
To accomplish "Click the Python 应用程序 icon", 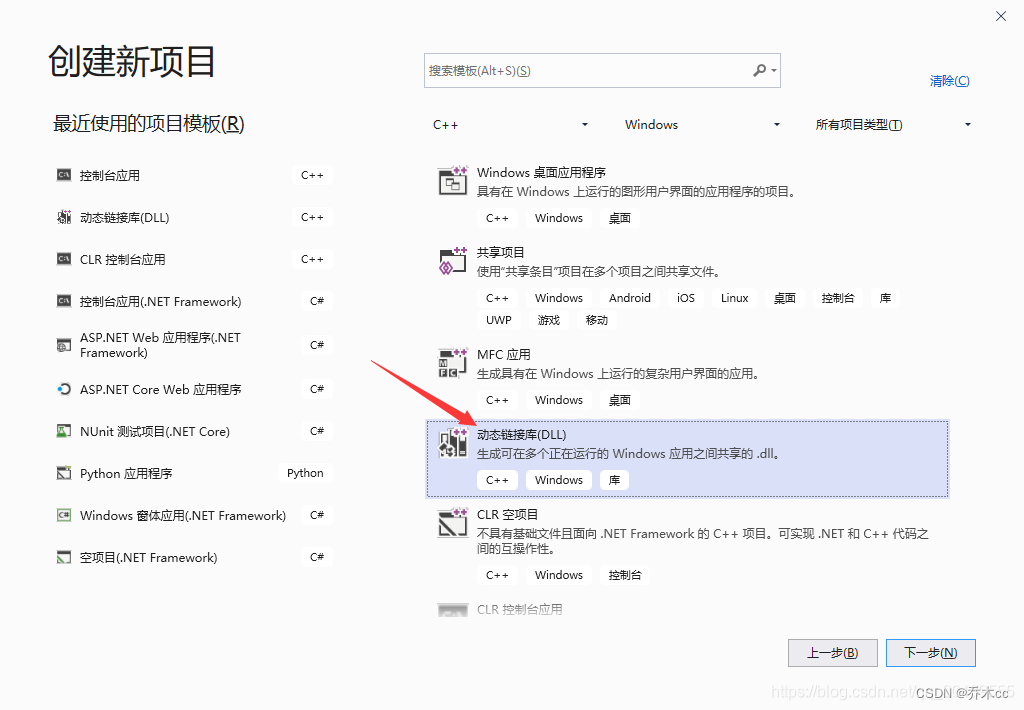I will 63,473.
